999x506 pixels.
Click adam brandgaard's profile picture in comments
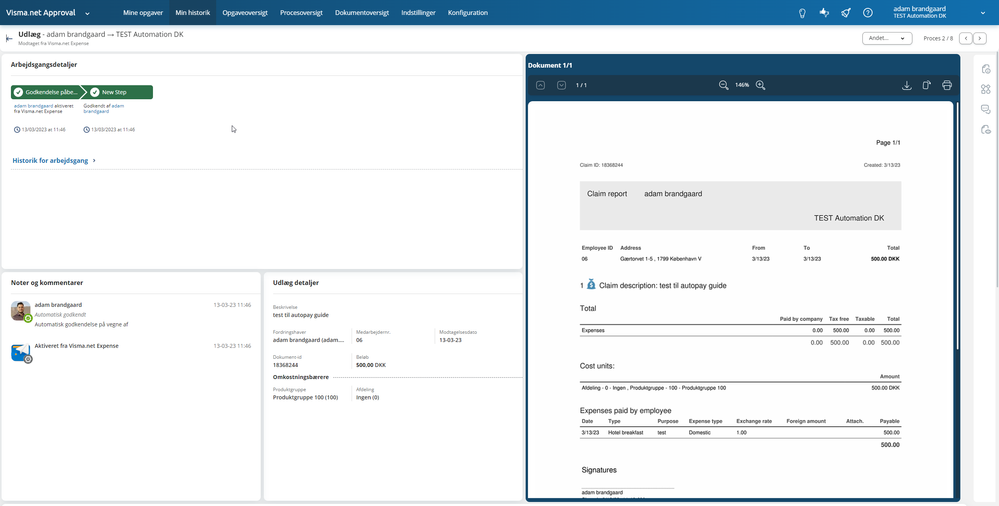pyautogui.click(x=20, y=310)
